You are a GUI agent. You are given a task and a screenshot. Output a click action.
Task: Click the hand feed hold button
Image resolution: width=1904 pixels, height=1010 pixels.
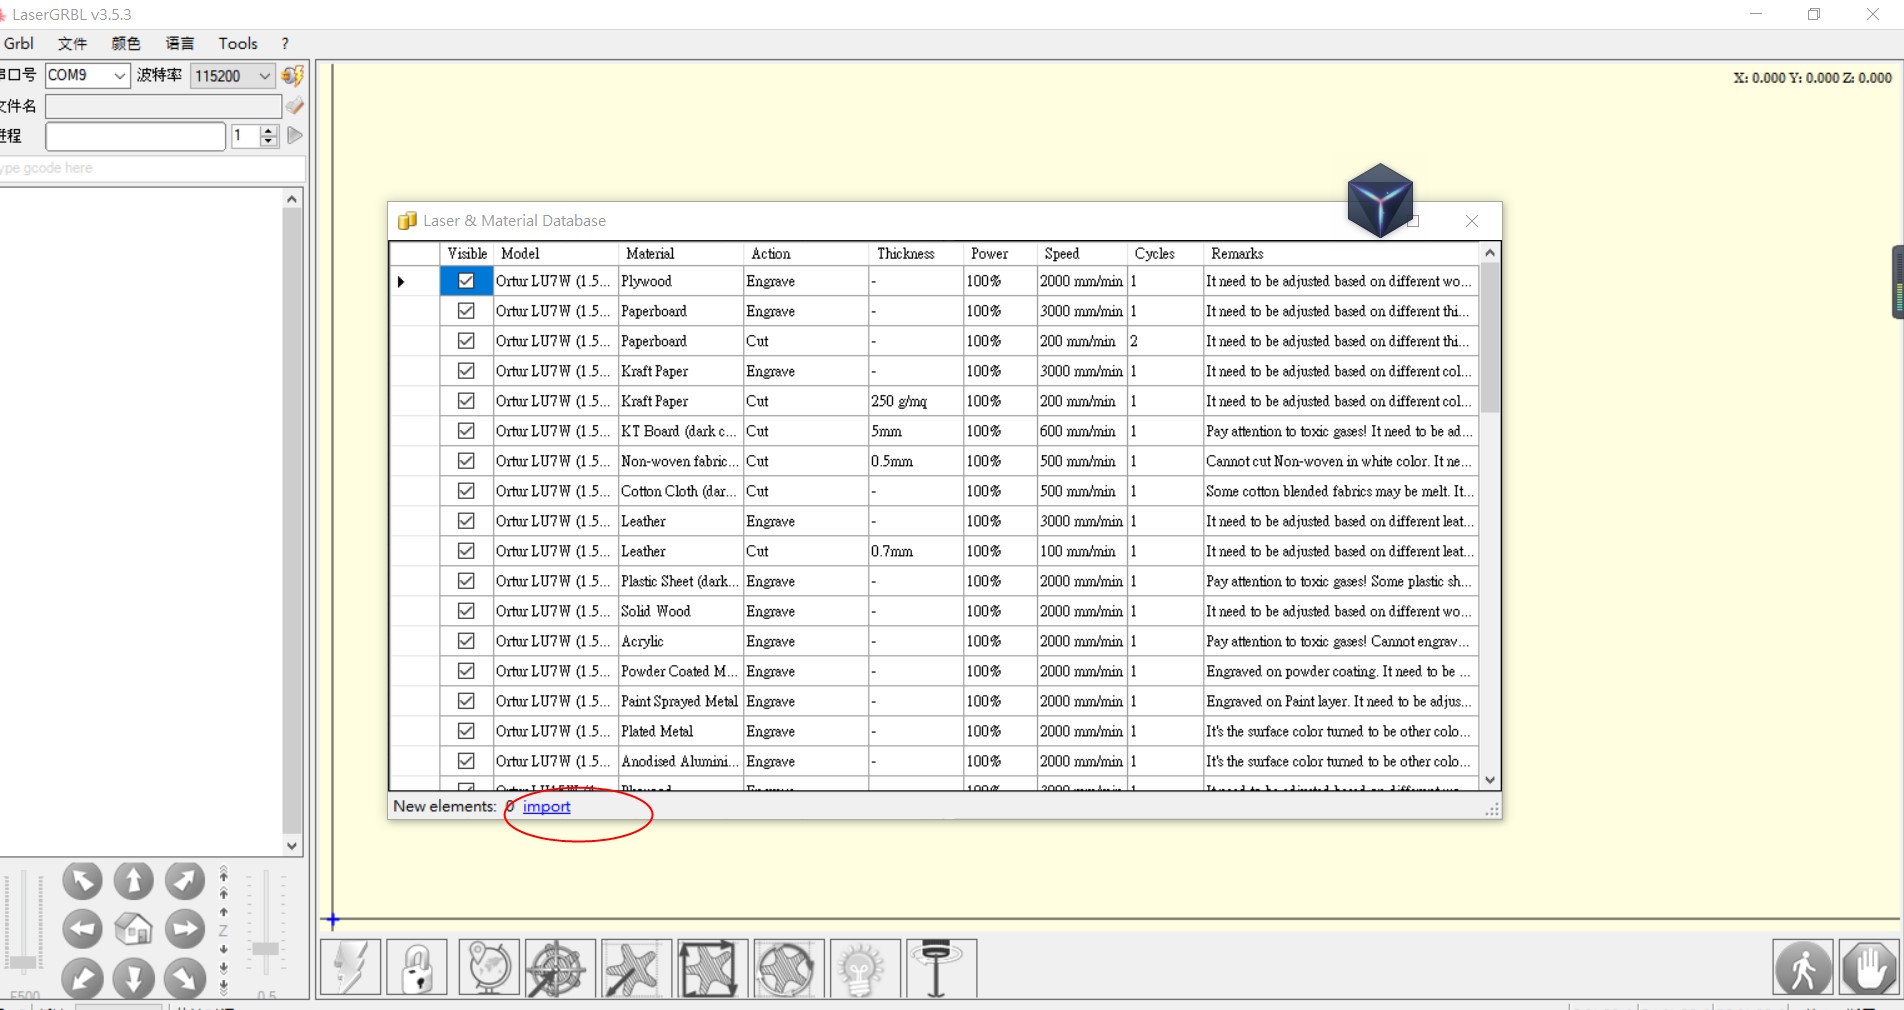pyautogui.click(x=1869, y=967)
